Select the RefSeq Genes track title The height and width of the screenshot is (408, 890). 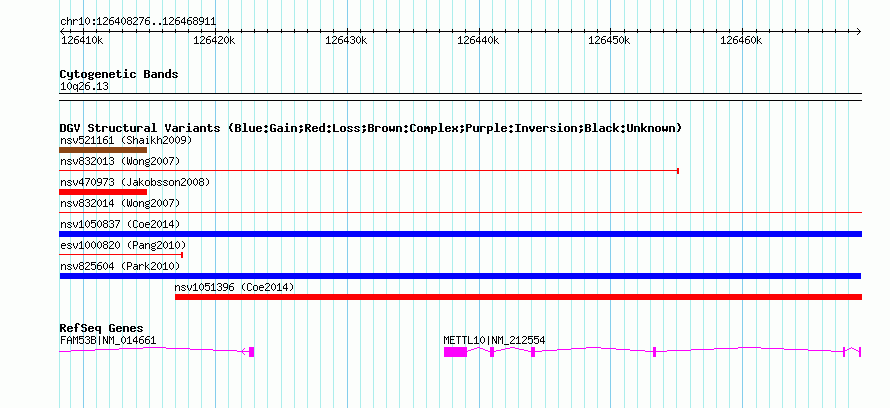(x=101, y=329)
